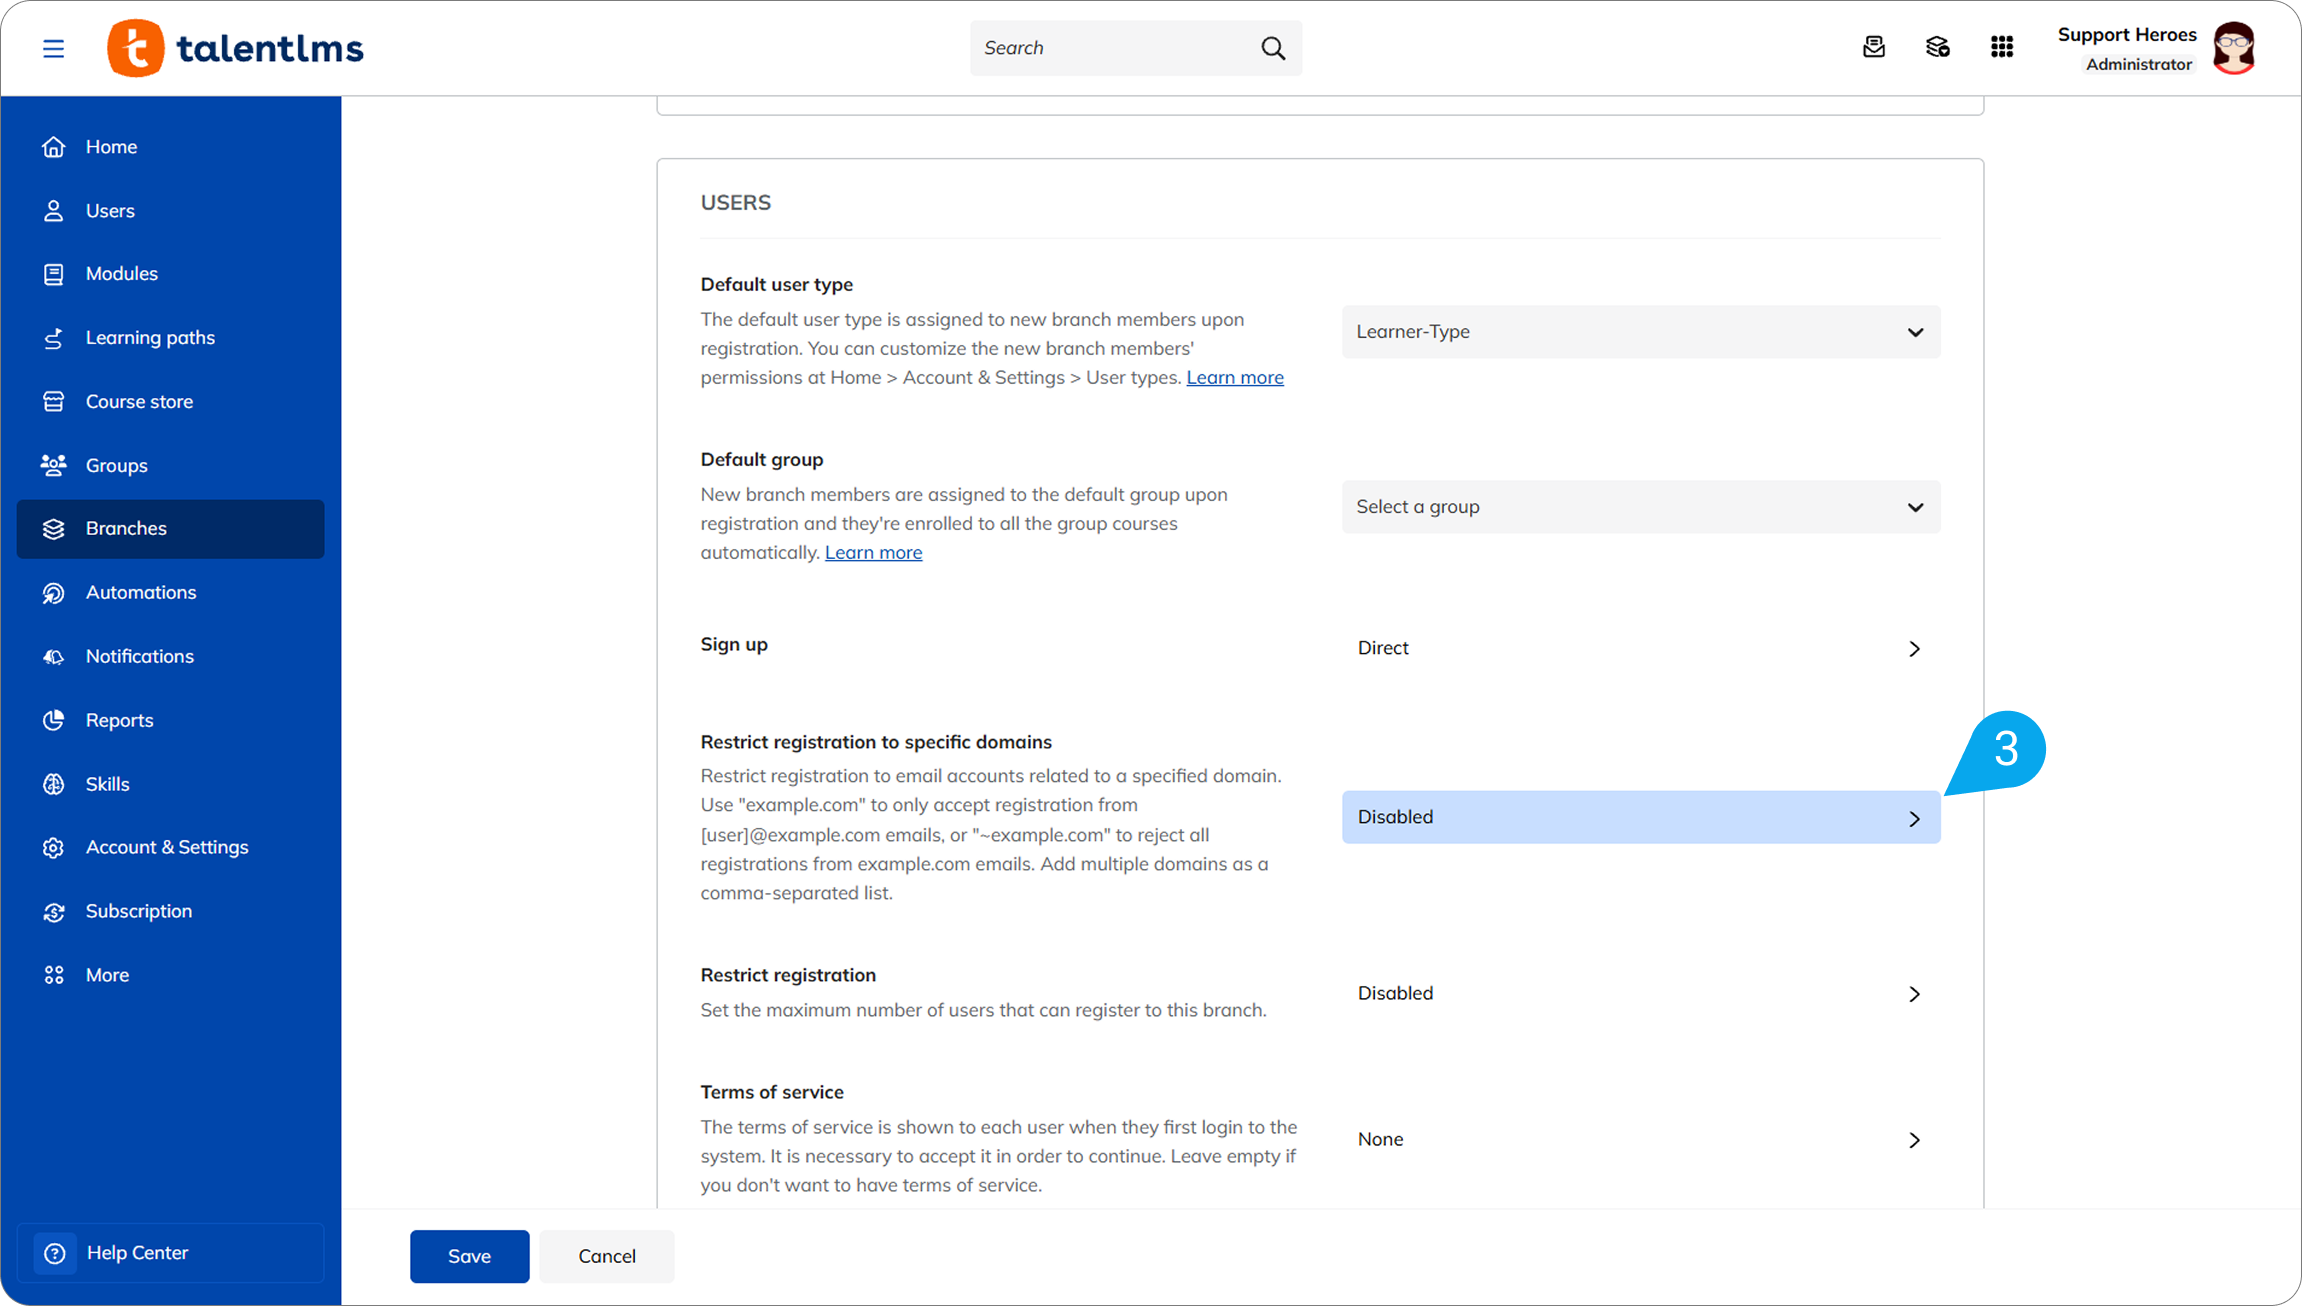Image resolution: width=2302 pixels, height=1306 pixels.
Task: Open Notifications in the sidebar
Action: 171,657
